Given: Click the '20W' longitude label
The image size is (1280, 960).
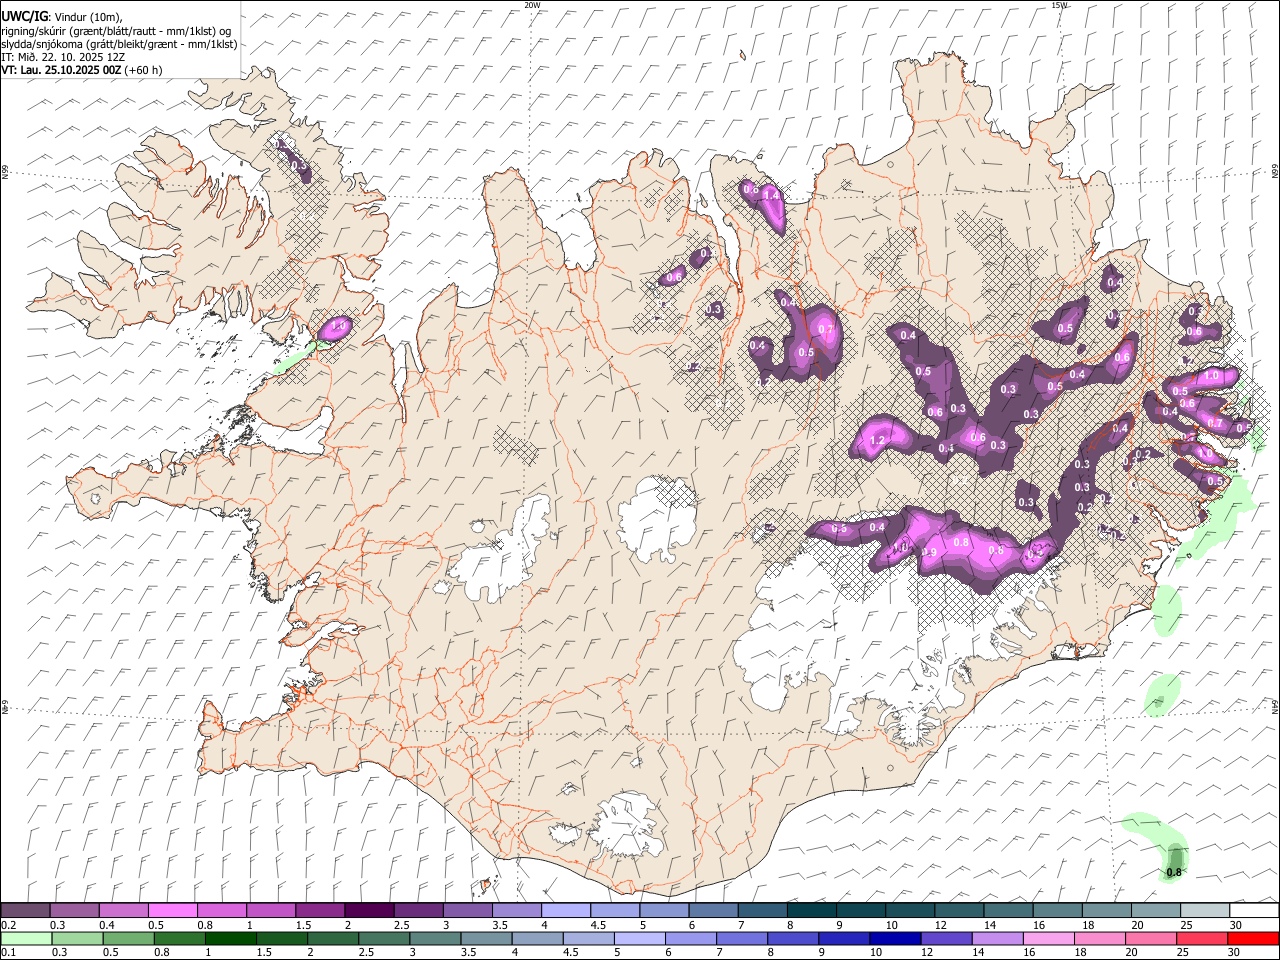Looking at the screenshot, I should (x=532, y=5).
